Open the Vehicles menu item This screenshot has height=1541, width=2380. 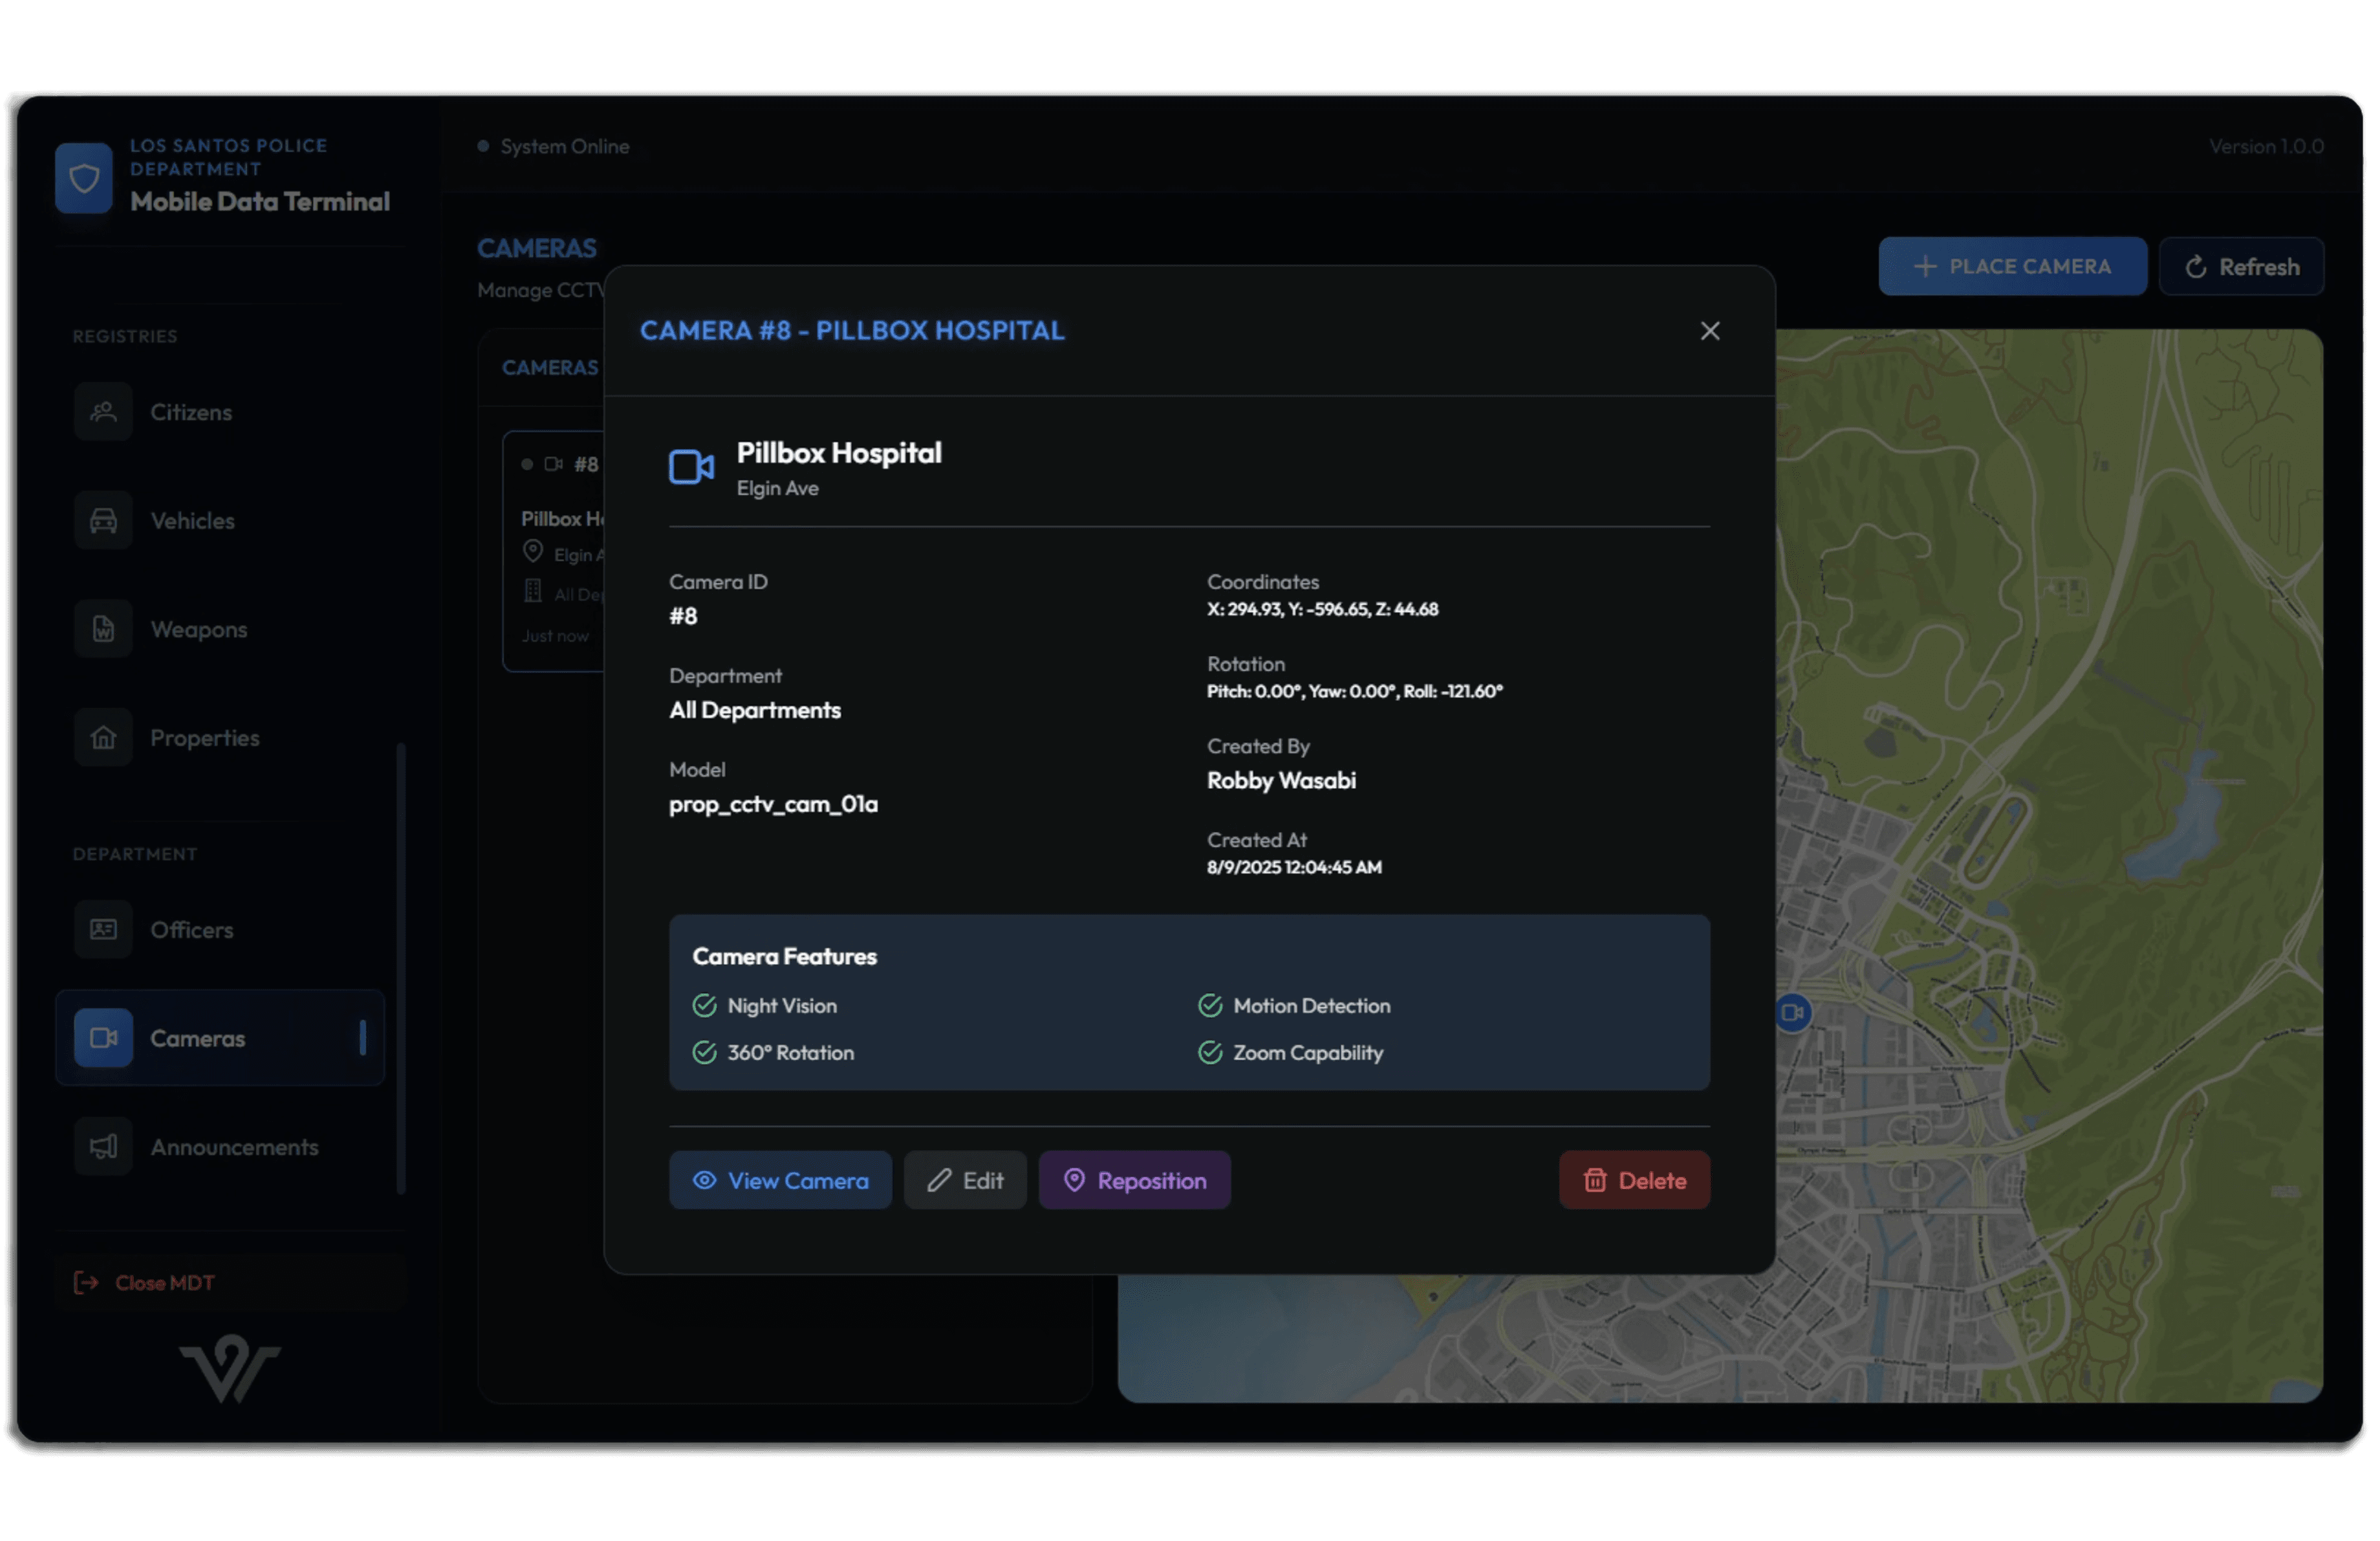(x=220, y=520)
